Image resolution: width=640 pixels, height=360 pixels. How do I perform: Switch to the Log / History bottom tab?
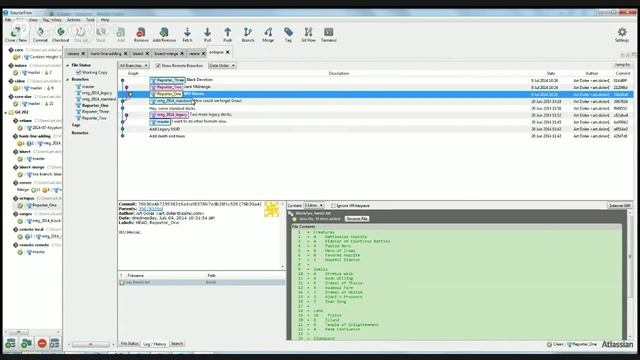(155, 344)
